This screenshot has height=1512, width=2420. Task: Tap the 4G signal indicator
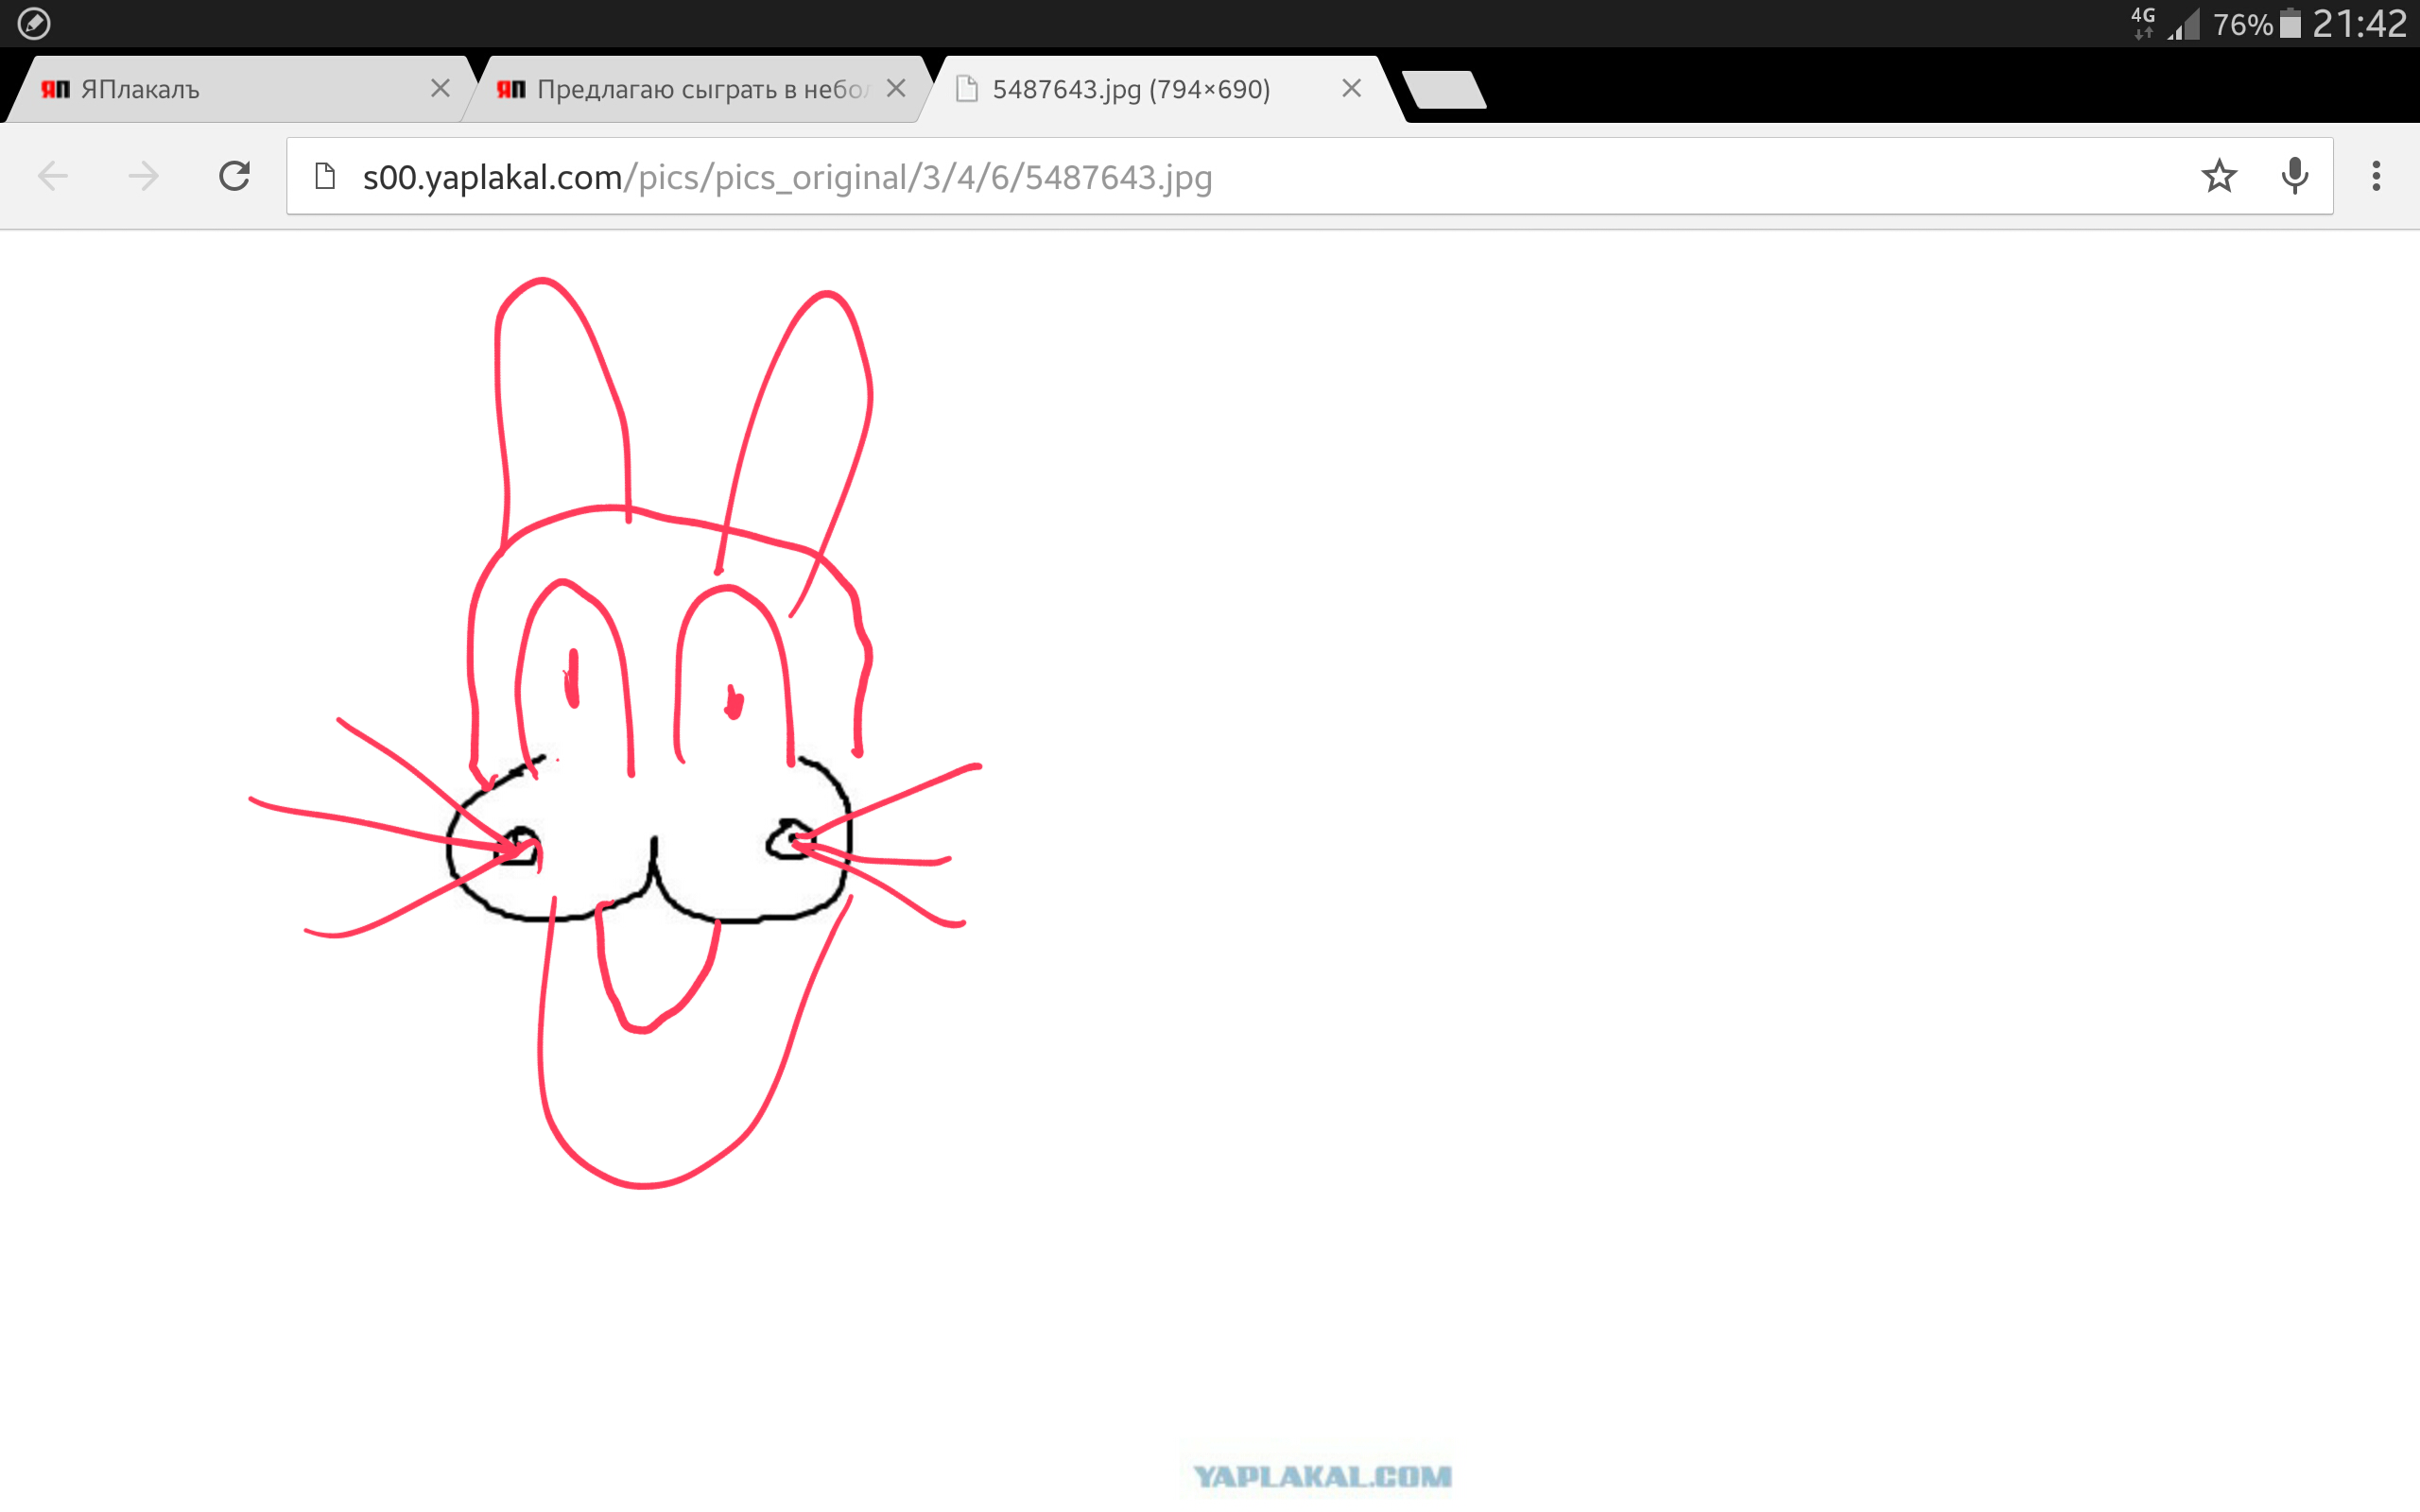[2164, 23]
